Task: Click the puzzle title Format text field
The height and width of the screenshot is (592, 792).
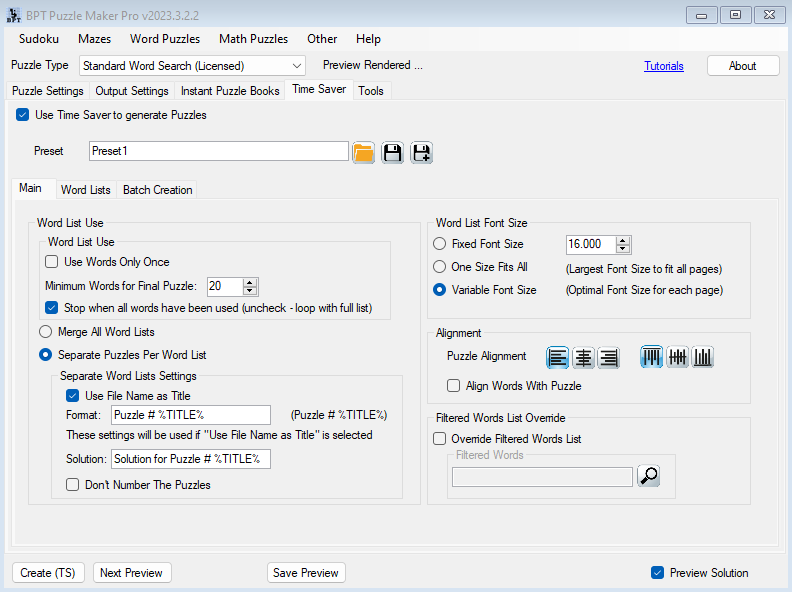Action: (x=190, y=415)
